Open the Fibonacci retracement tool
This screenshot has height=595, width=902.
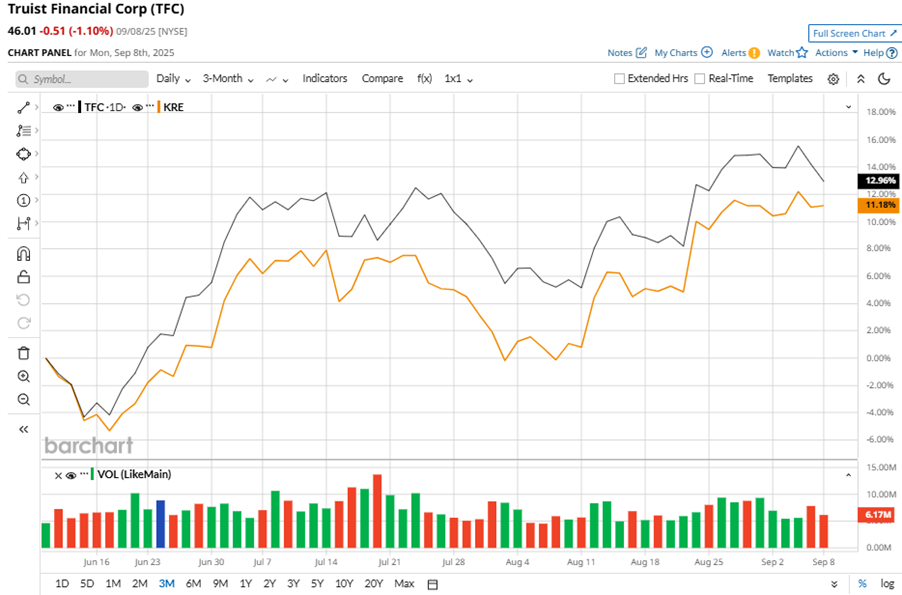click(x=23, y=131)
